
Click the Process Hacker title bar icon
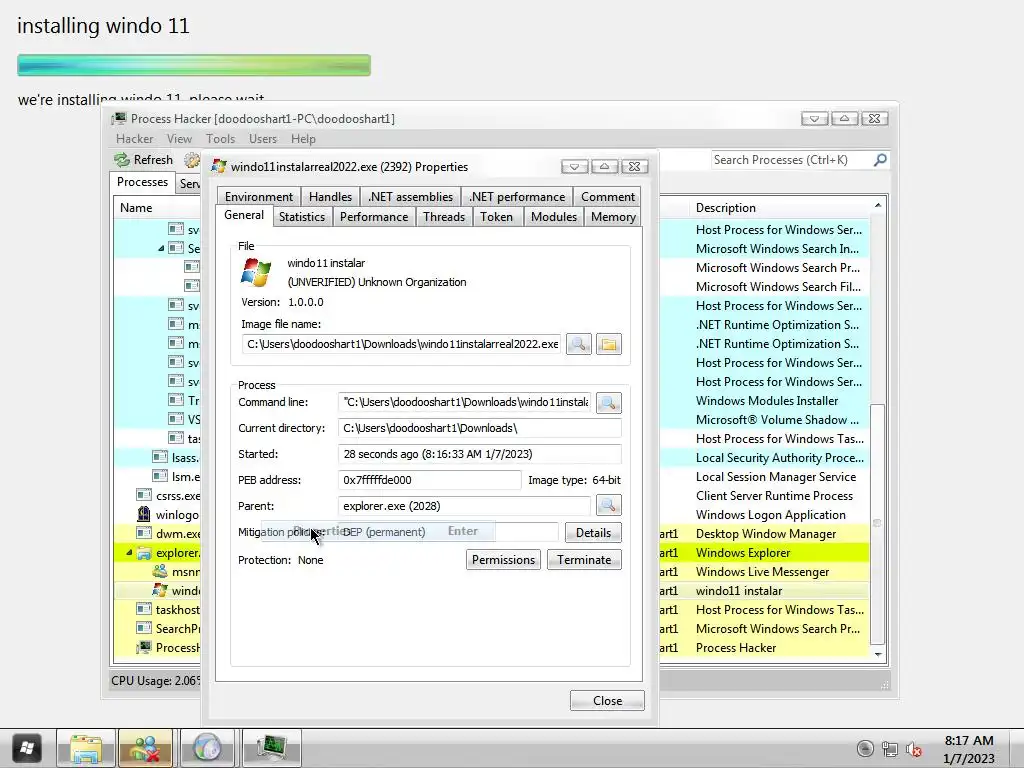click(x=118, y=118)
